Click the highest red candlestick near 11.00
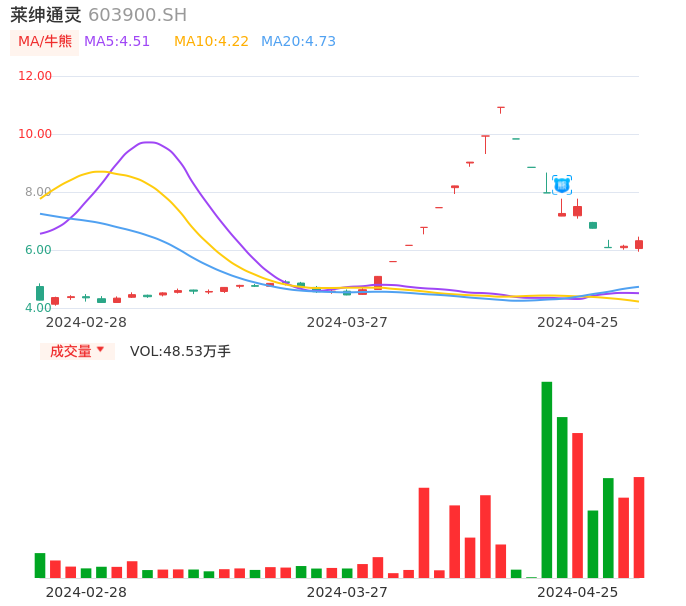The width and height of the screenshot is (686, 606). point(500,108)
